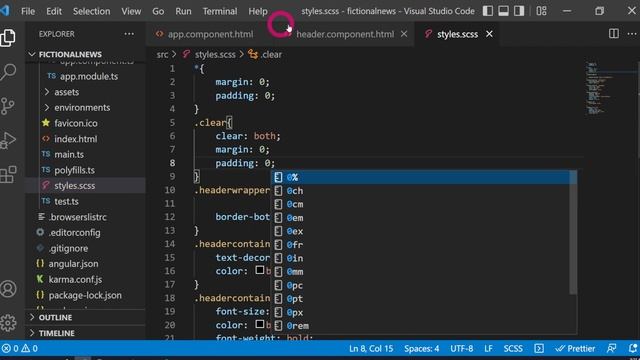Viewport: 640px width, 360px height.
Task: Open .editorconfig file
Action: [85, 232]
